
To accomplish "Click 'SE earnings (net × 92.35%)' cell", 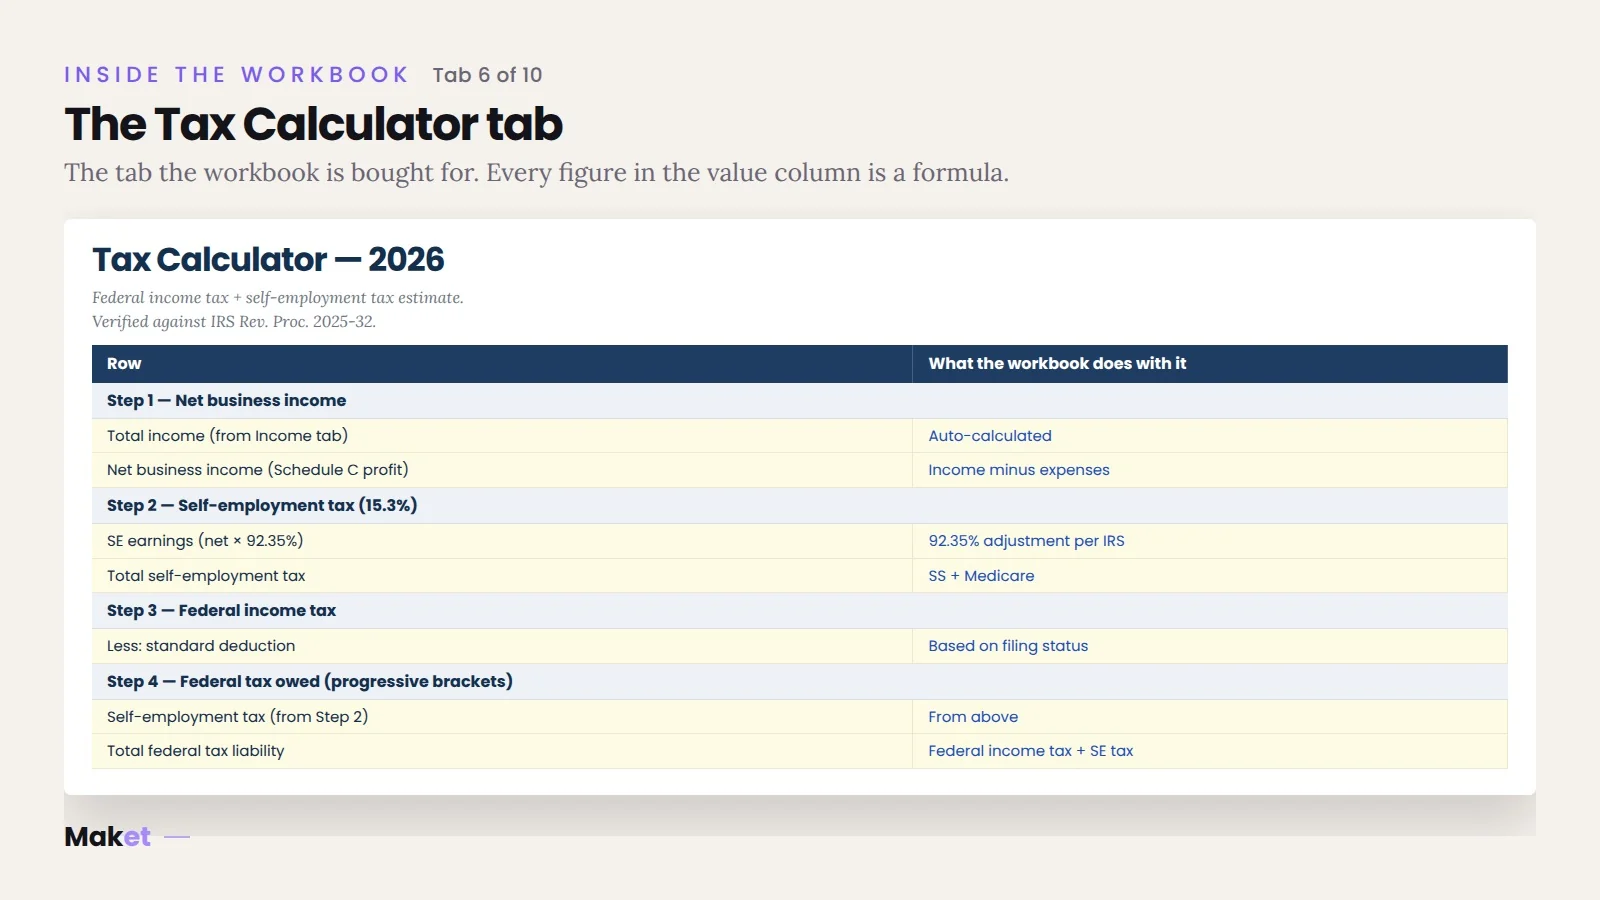I will tap(502, 541).
